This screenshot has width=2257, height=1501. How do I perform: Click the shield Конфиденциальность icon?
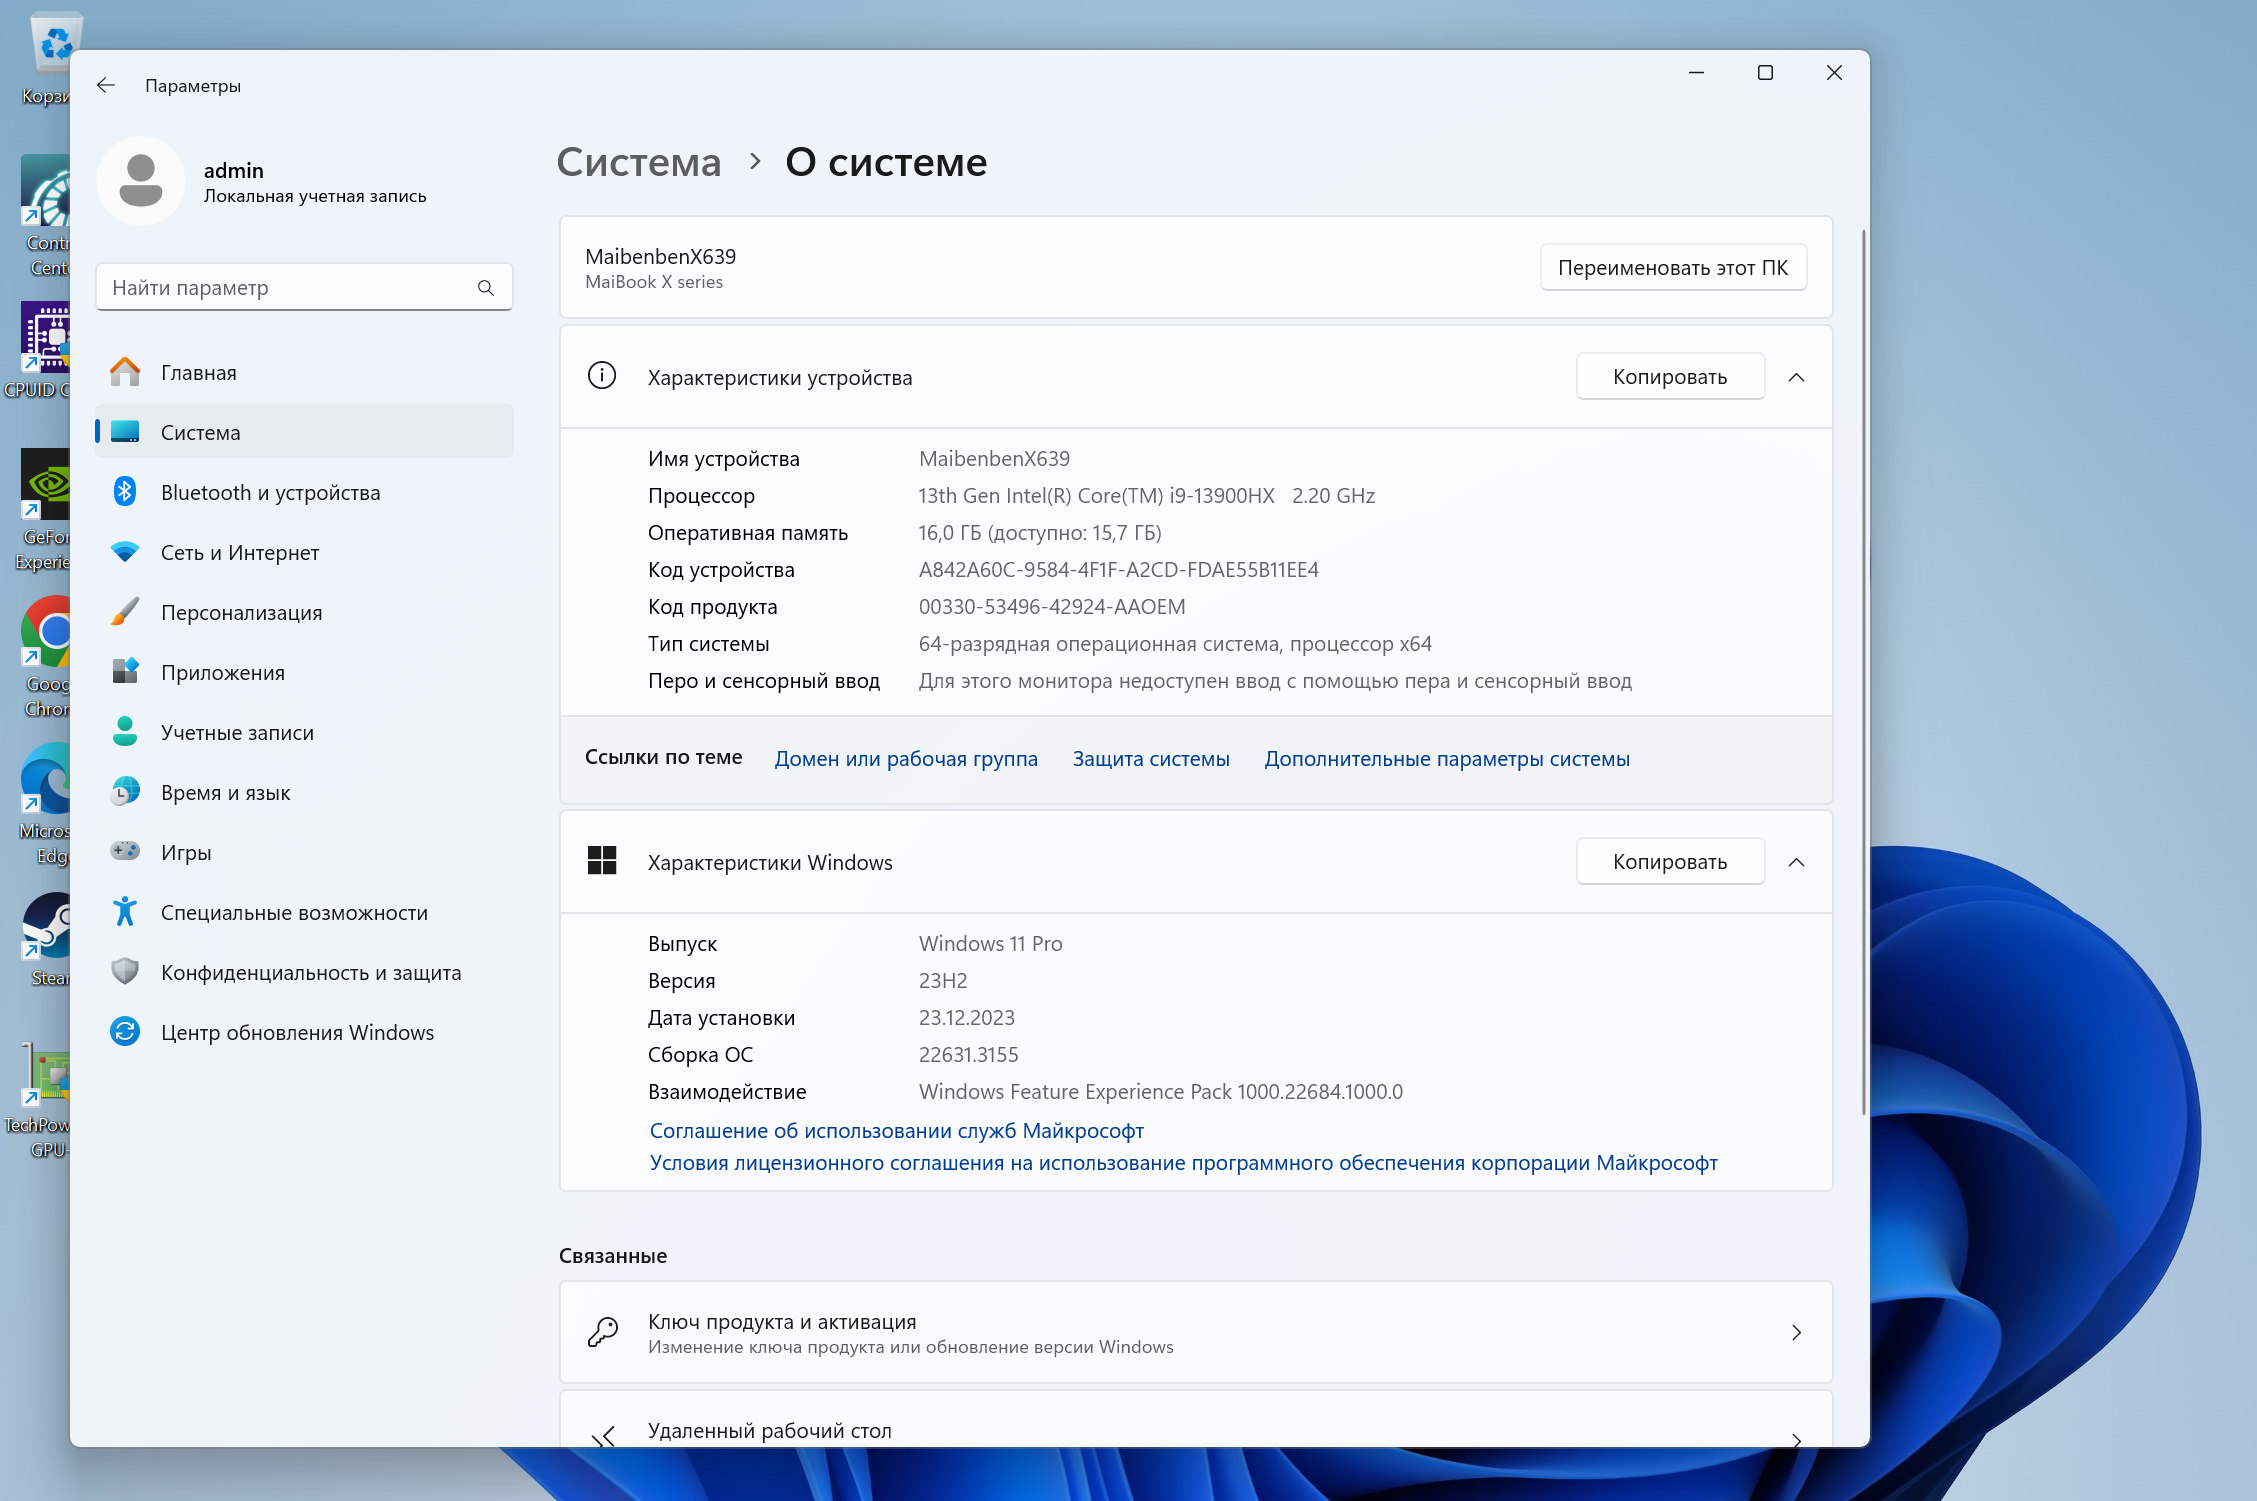tap(125, 972)
